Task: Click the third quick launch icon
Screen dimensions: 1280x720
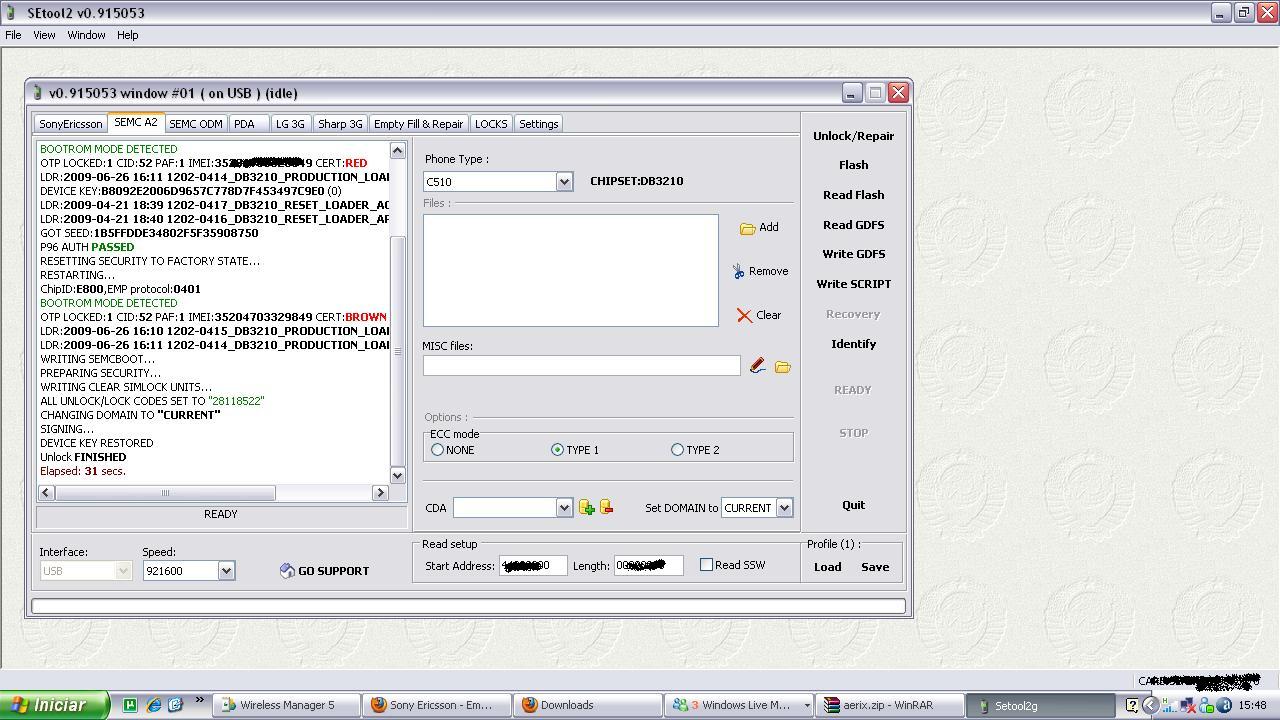Action: point(175,705)
